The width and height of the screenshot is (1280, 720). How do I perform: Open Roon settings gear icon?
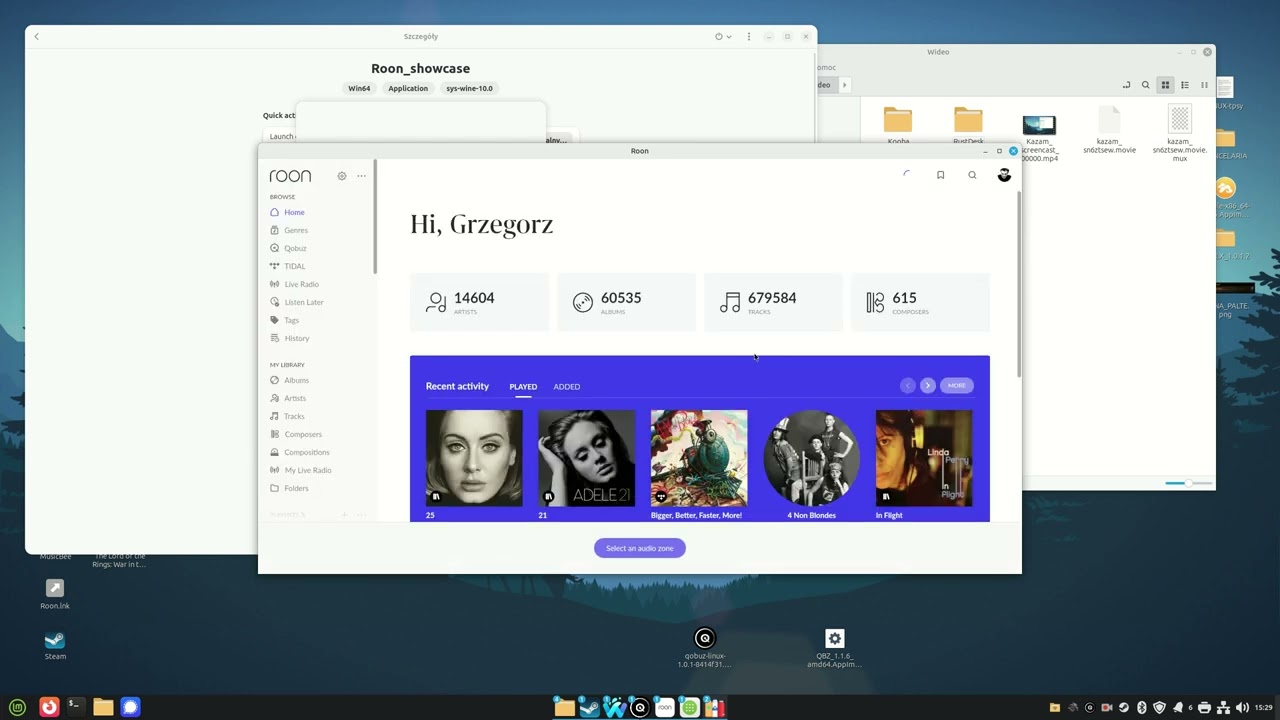(341, 176)
